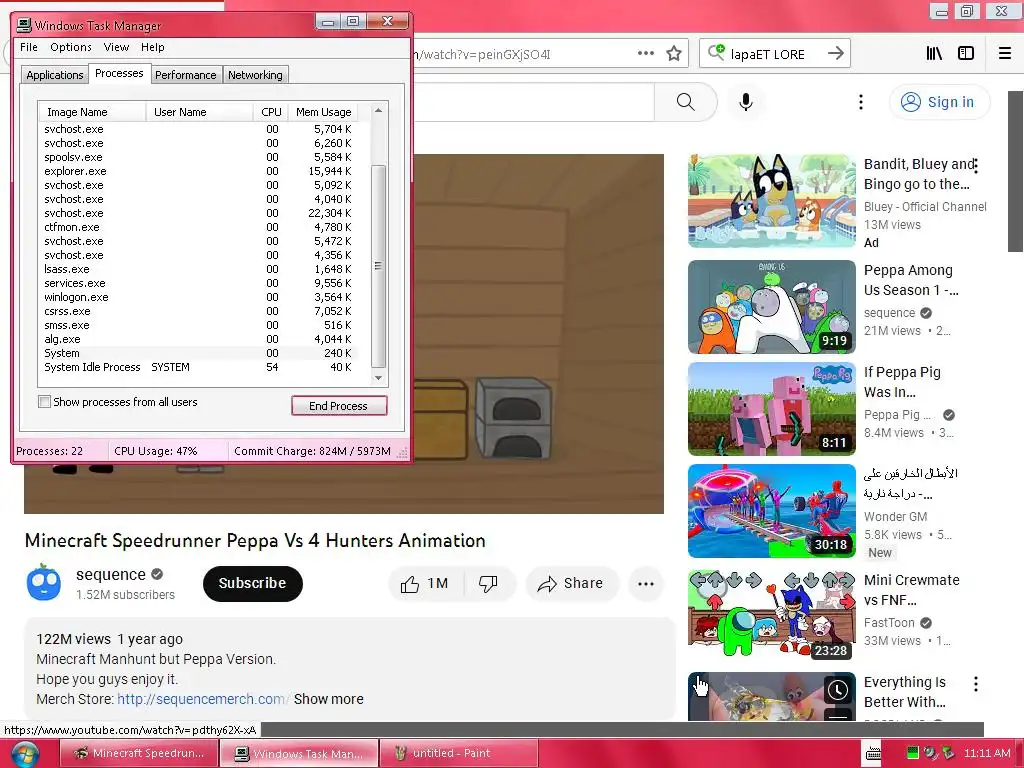Click the go arrow in the search box
The image size is (1024, 768).
[835, 54]
